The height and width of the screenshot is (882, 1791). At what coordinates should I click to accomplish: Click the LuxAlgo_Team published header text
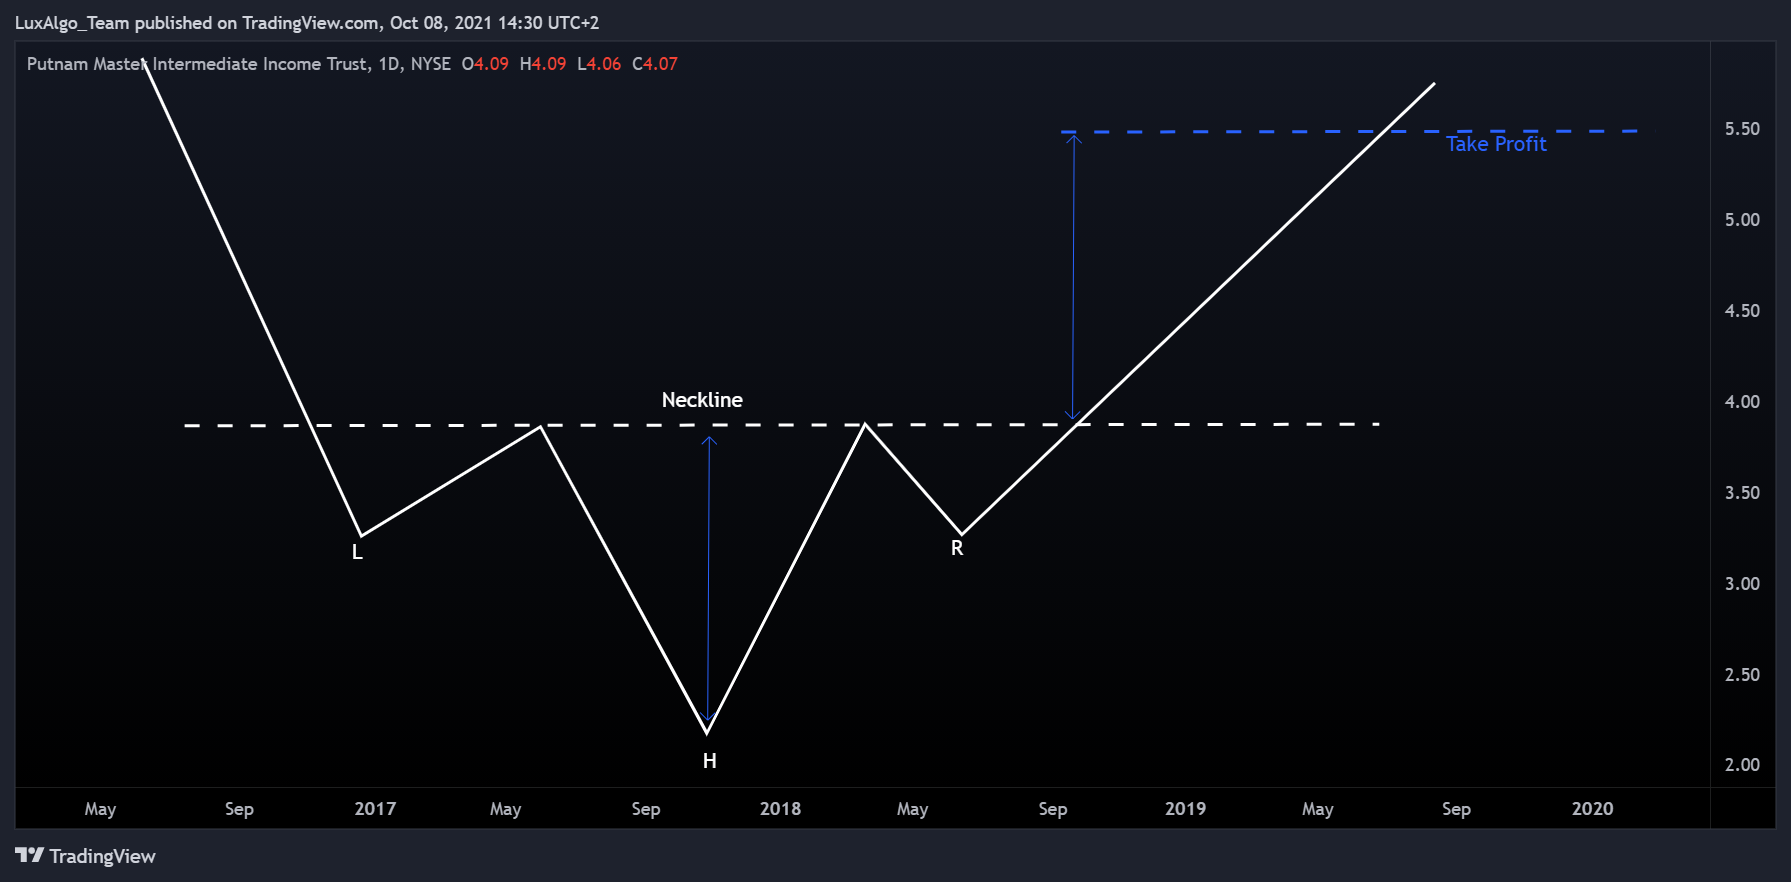(307, 23)
